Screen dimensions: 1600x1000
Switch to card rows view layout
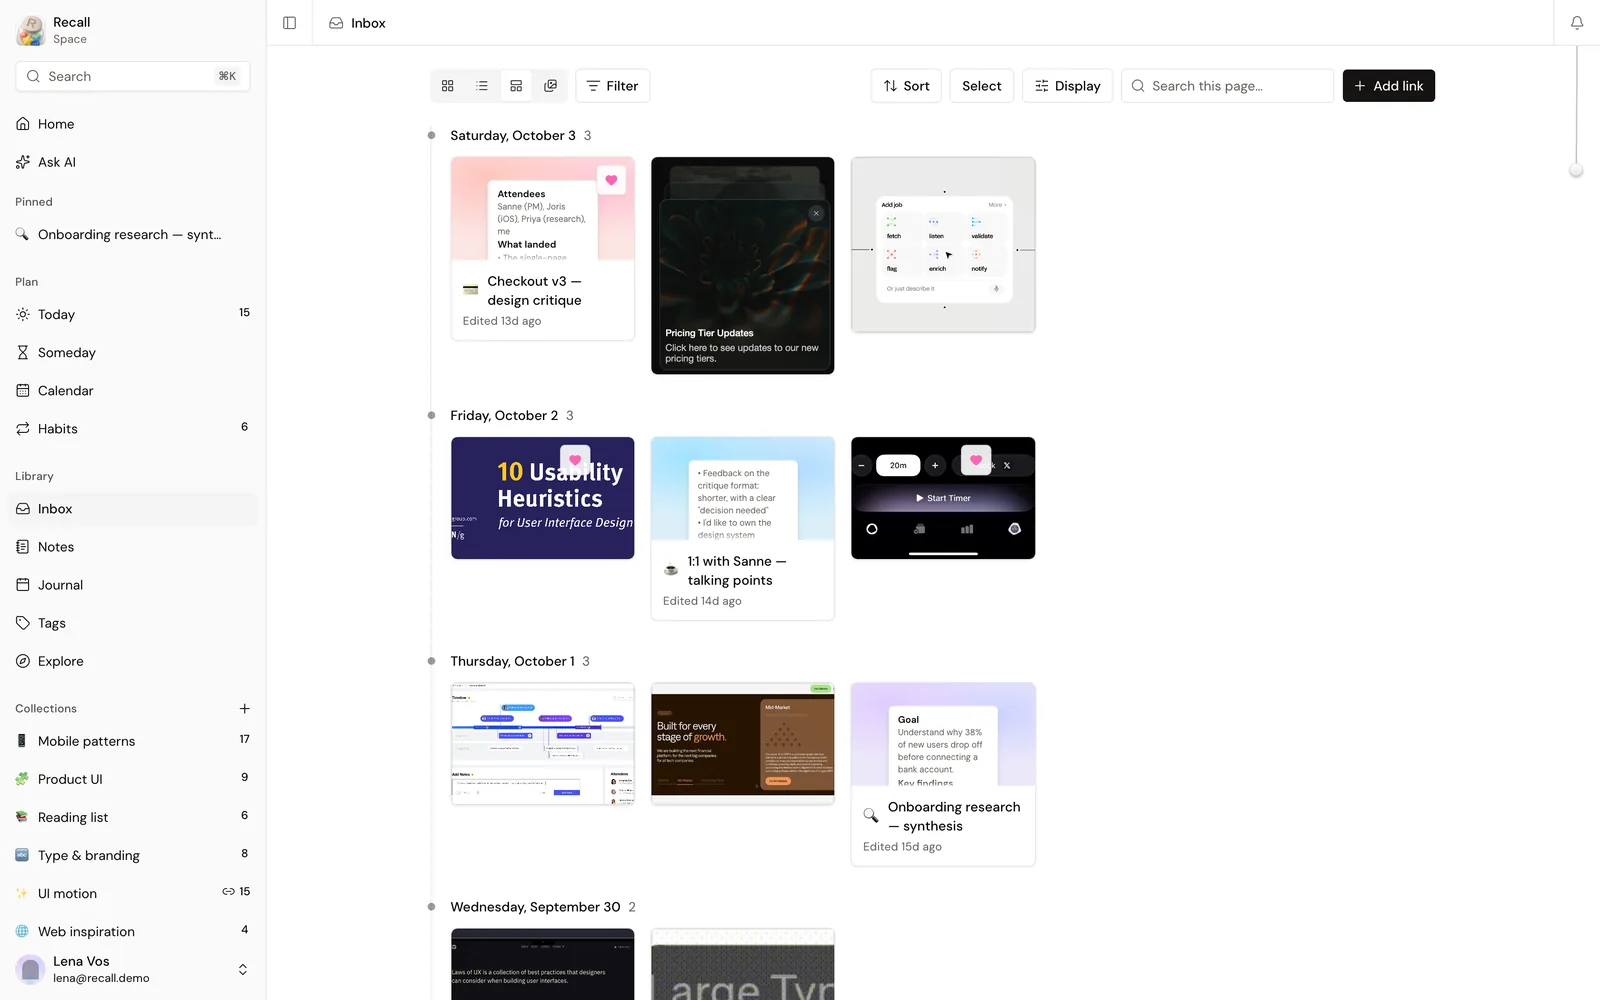click(x=516, y=86)
